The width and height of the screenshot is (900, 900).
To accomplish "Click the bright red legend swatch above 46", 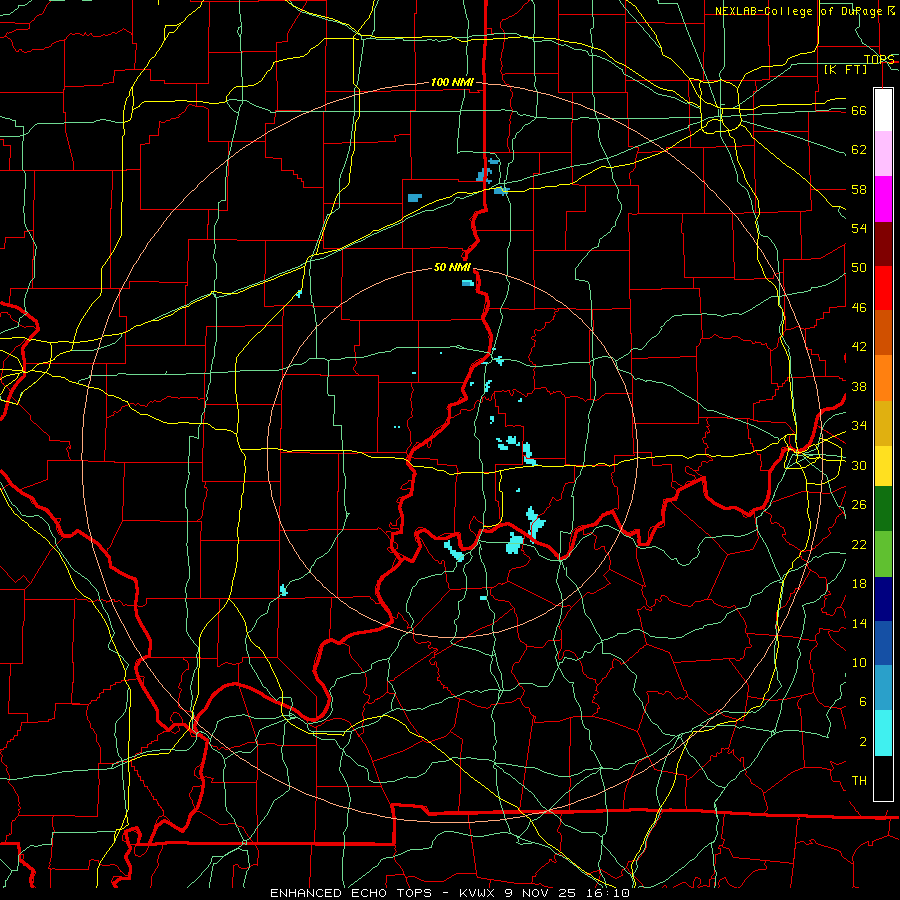I will [883, 288].
